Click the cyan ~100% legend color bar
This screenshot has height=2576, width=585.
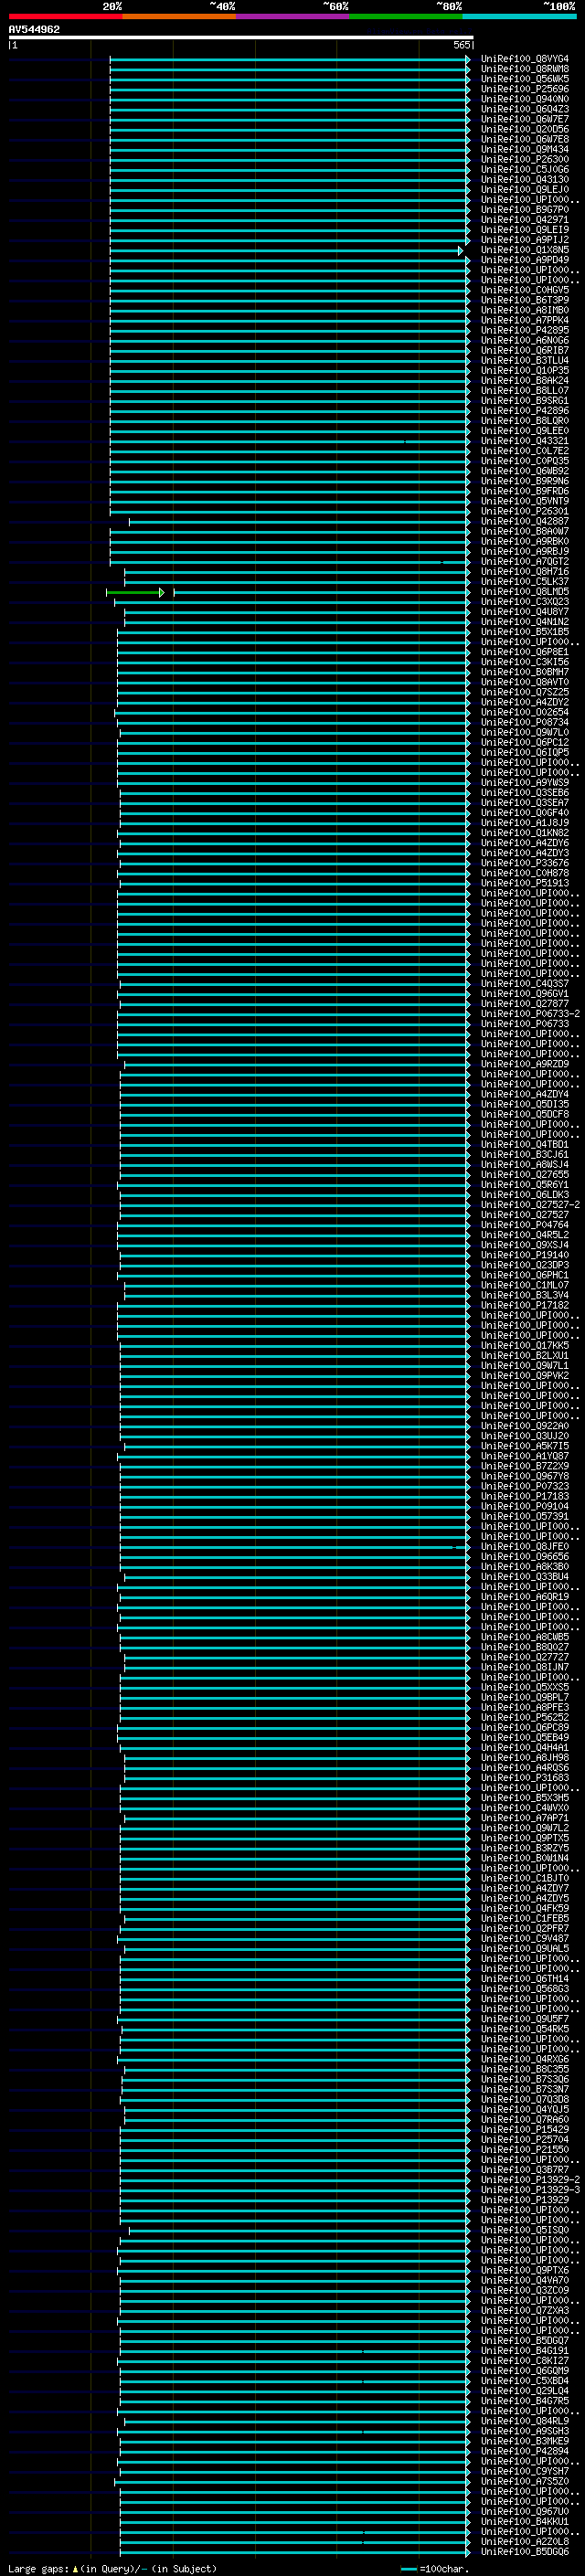coord(520,16)
